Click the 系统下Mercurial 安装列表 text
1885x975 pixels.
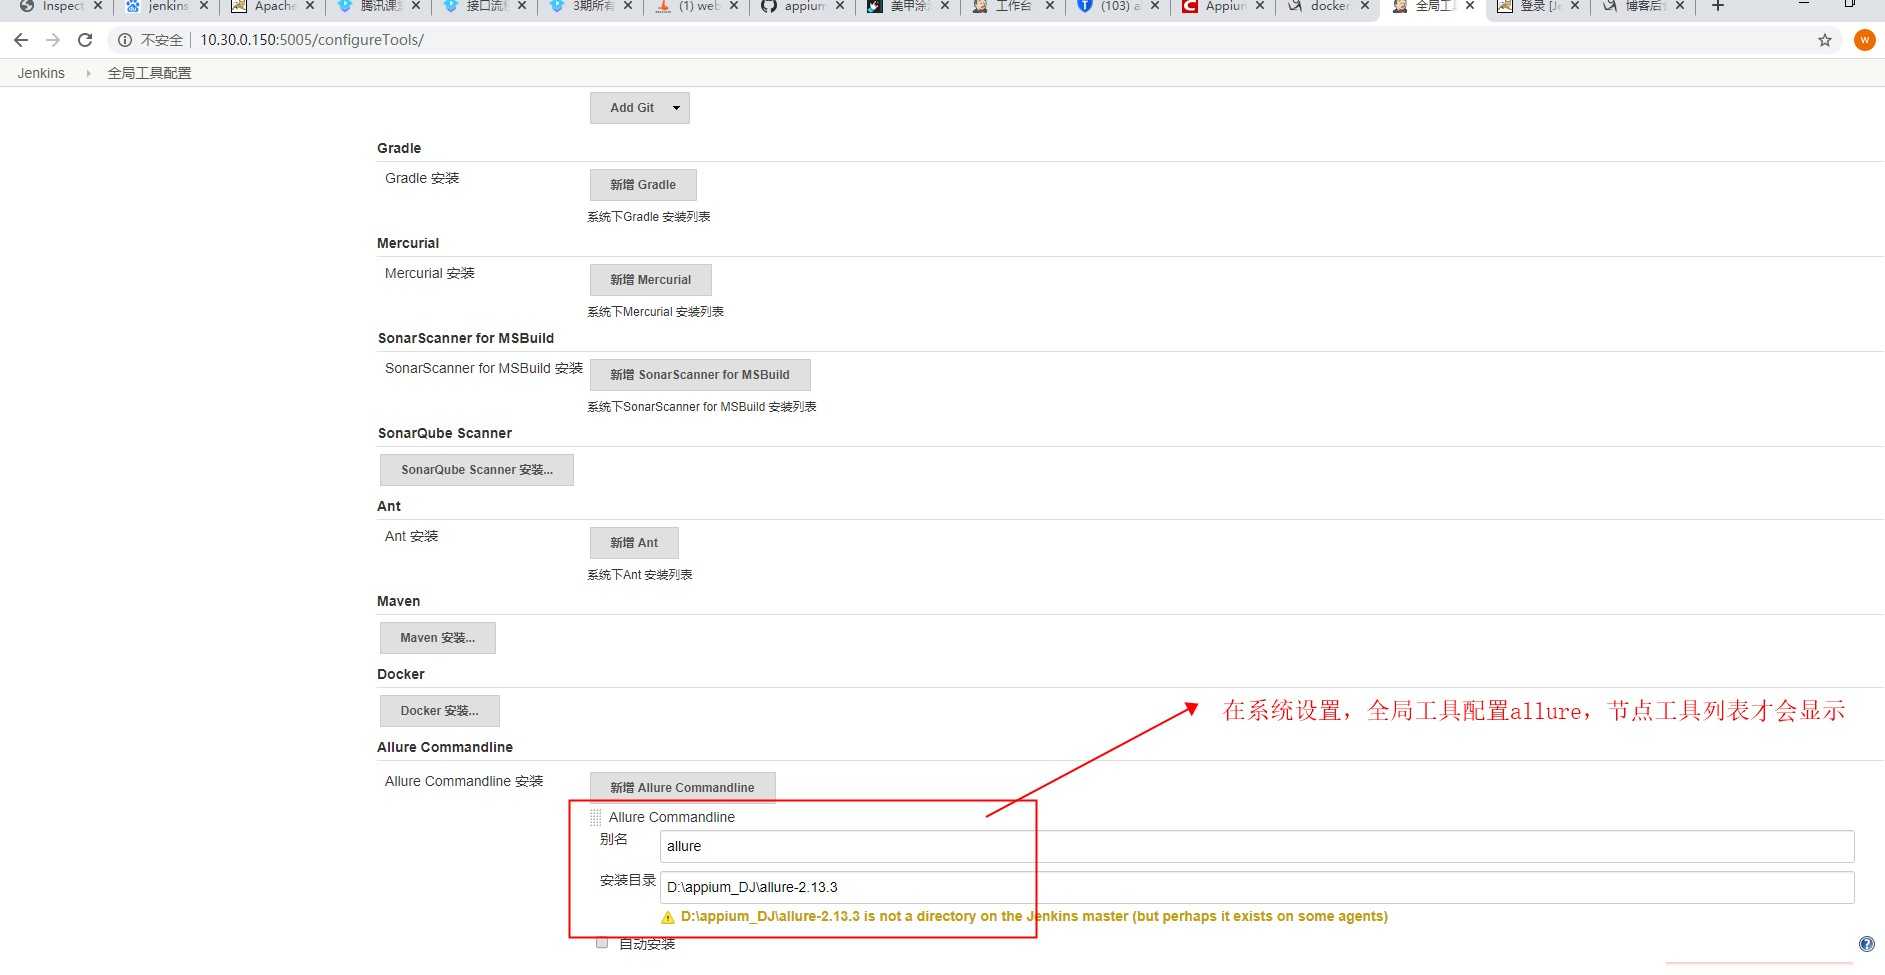coord(655,312)
